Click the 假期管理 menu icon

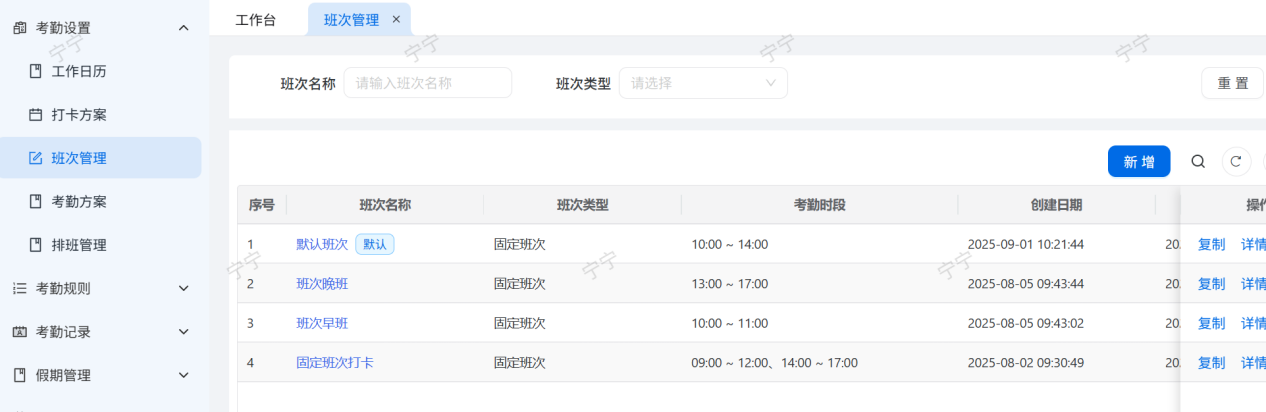[x=20, y=375]
